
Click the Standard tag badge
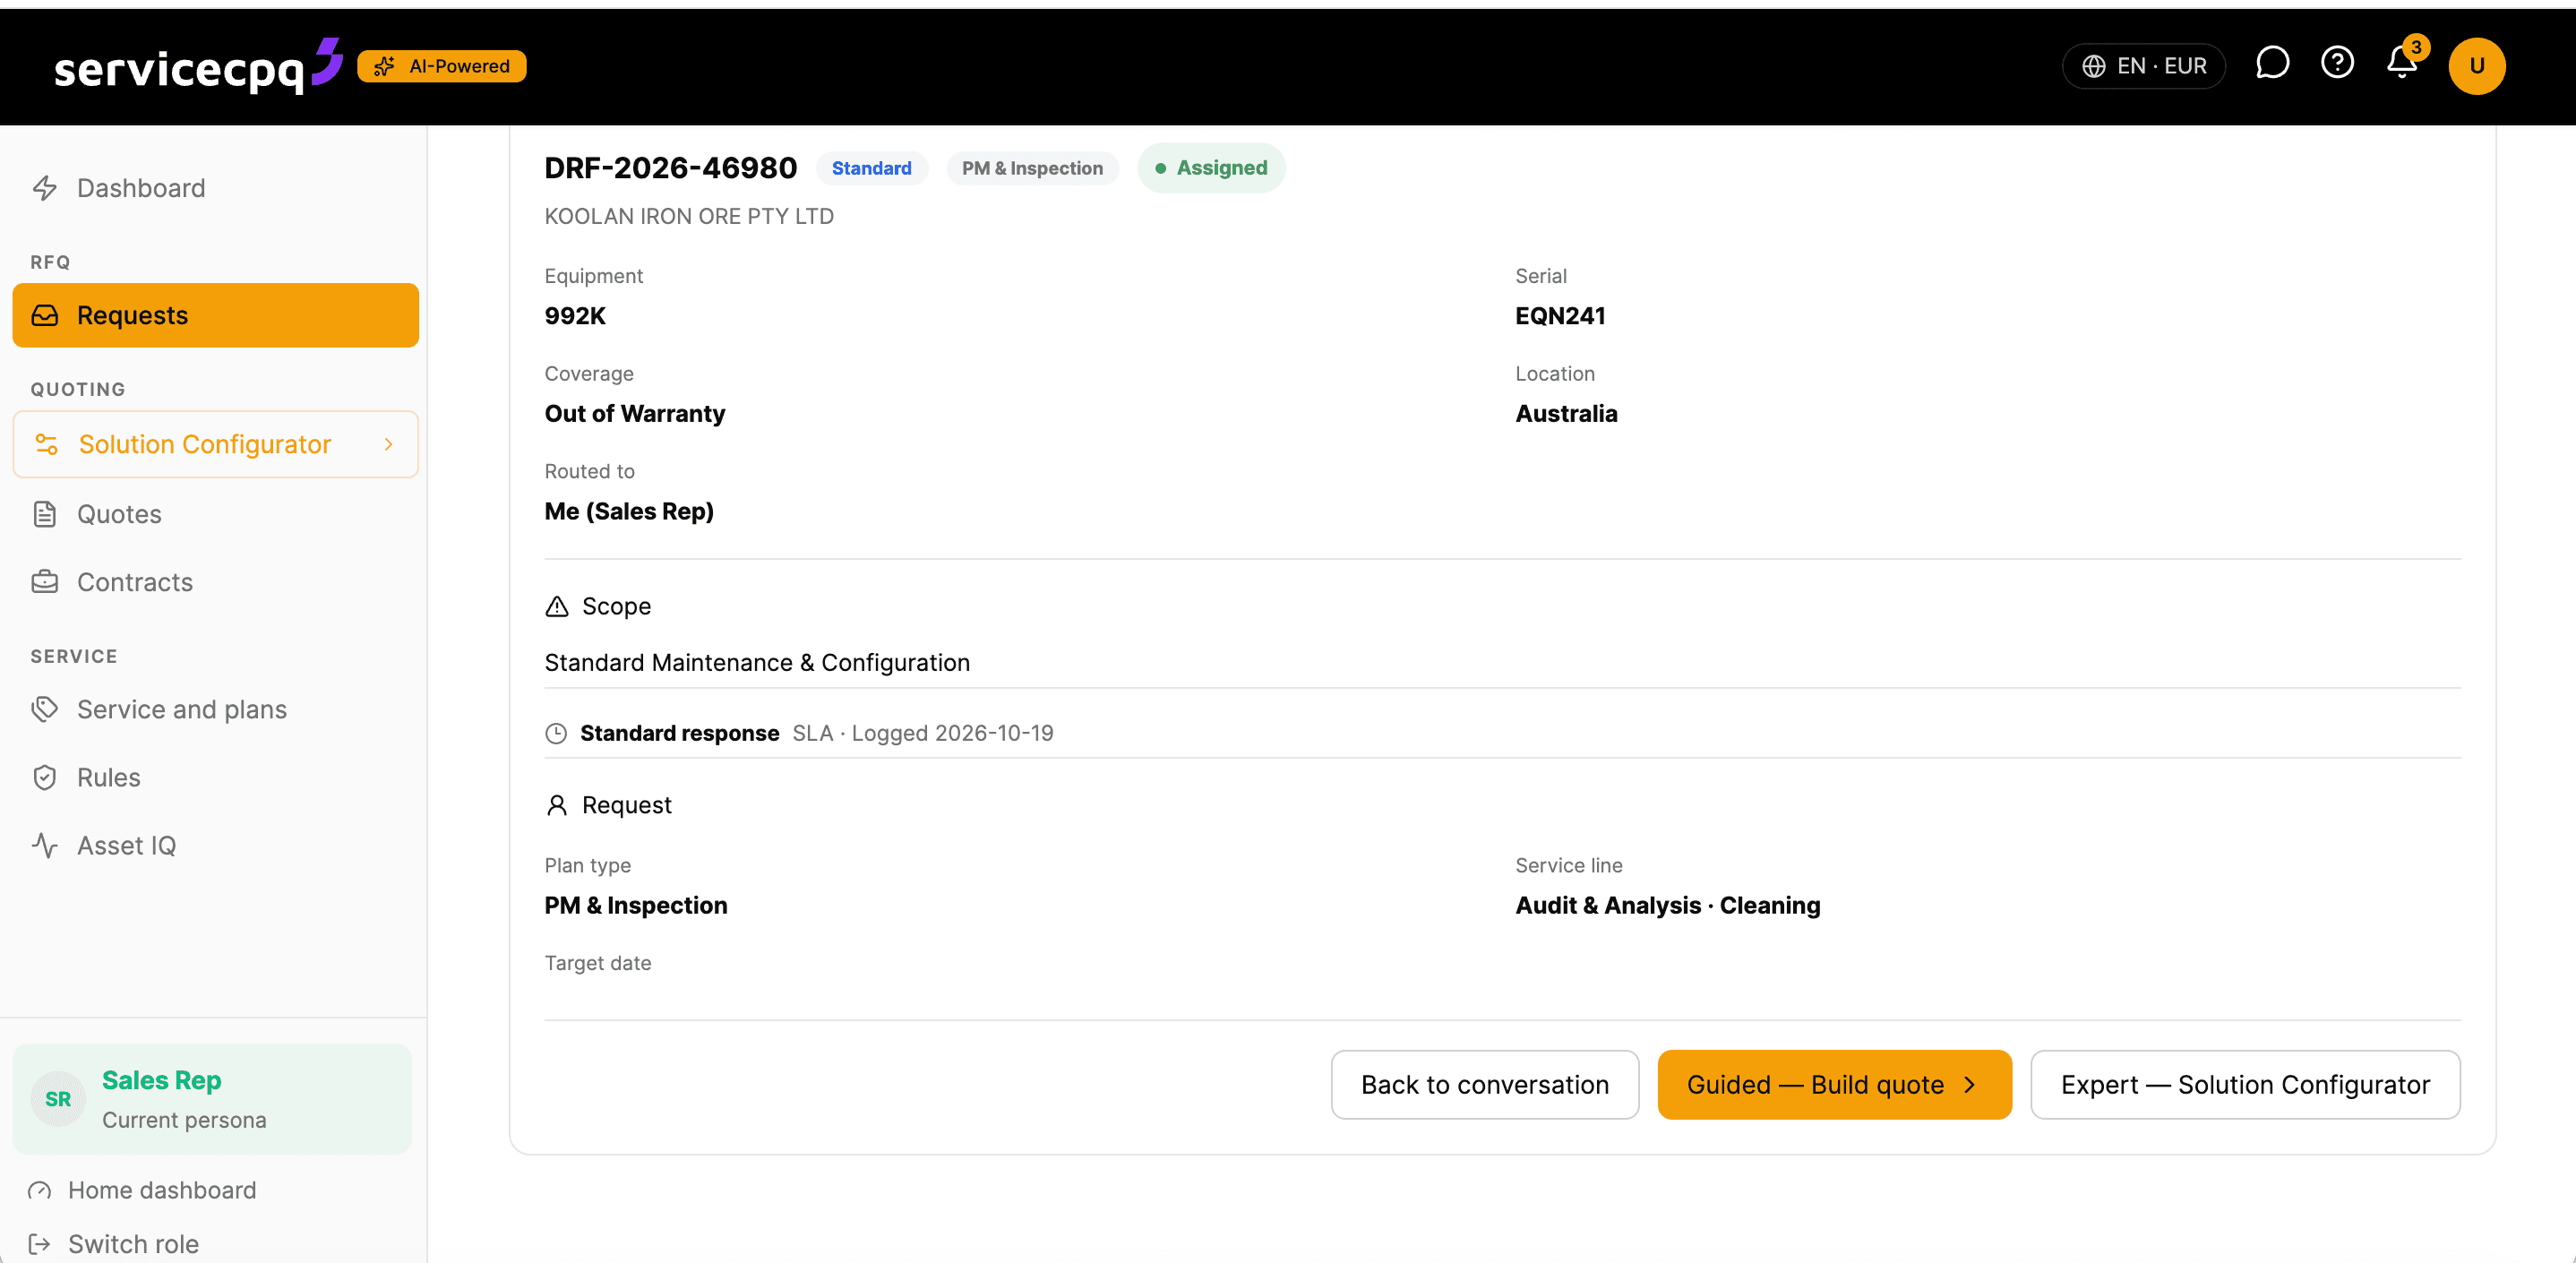(x=871, y=168)
